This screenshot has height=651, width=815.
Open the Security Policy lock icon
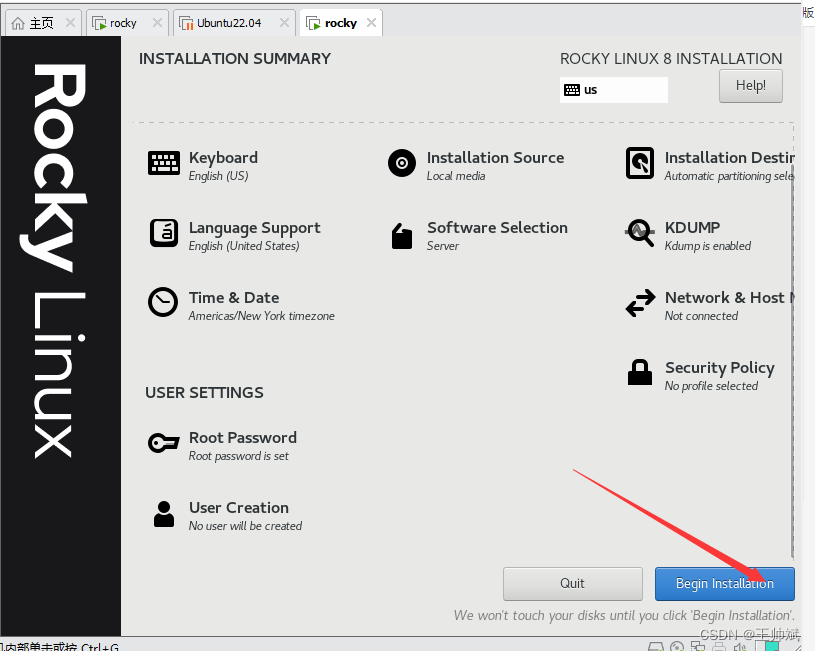(x=640, y=372)
